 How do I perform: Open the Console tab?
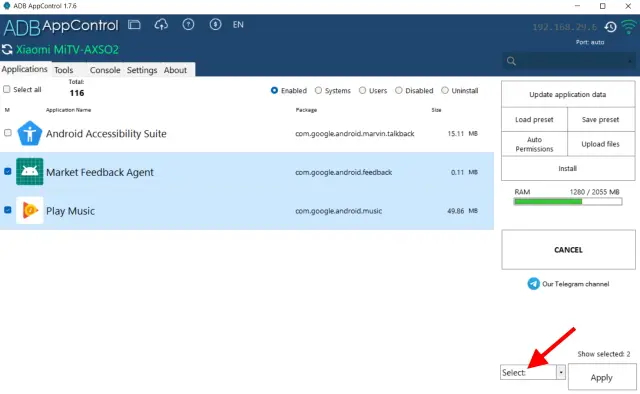[105, 70]
